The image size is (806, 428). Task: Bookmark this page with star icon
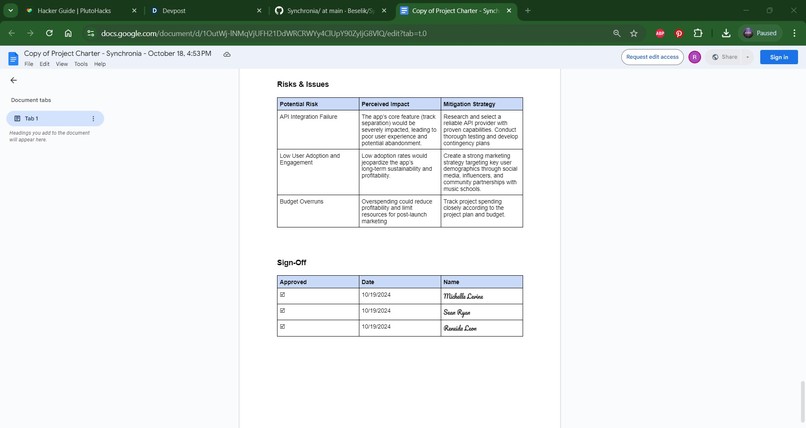point(634,33)
